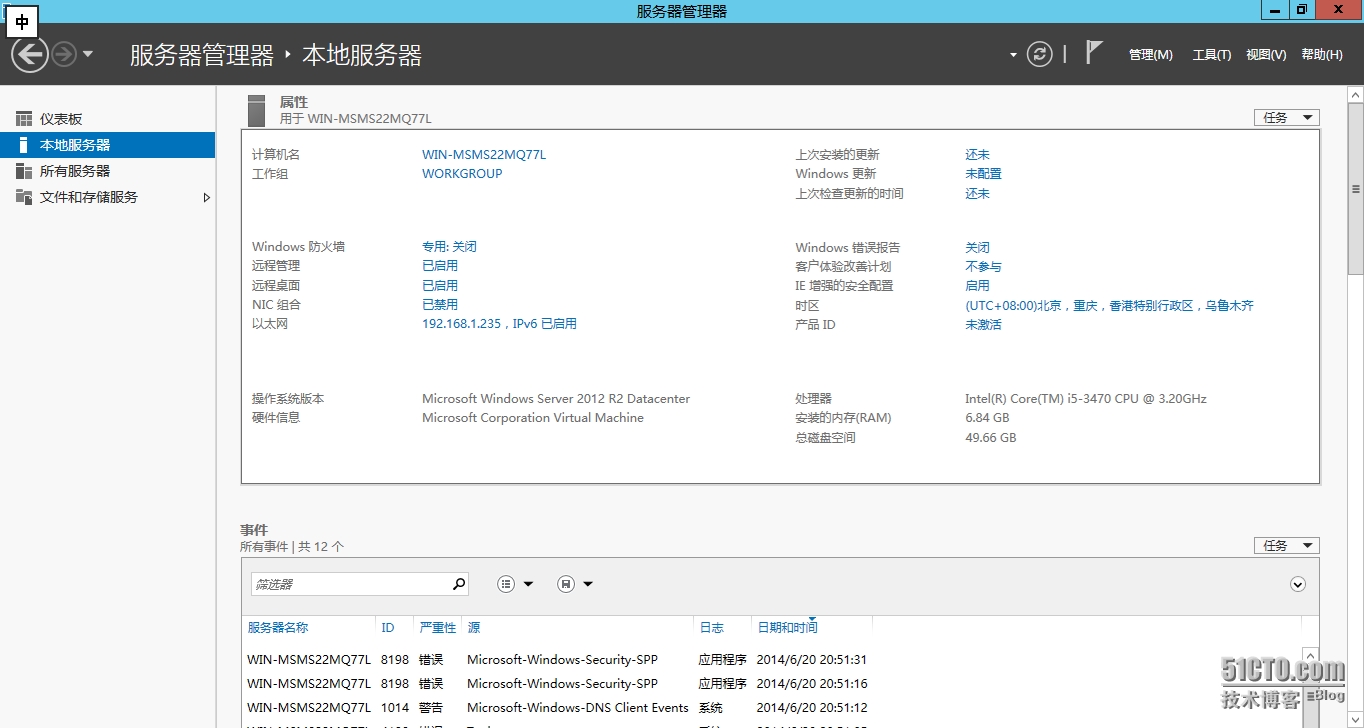Viewport: 1364px width, 728px height.
Task: Click 远程桌面 已启用 link
Action: (x=440, y=286)
